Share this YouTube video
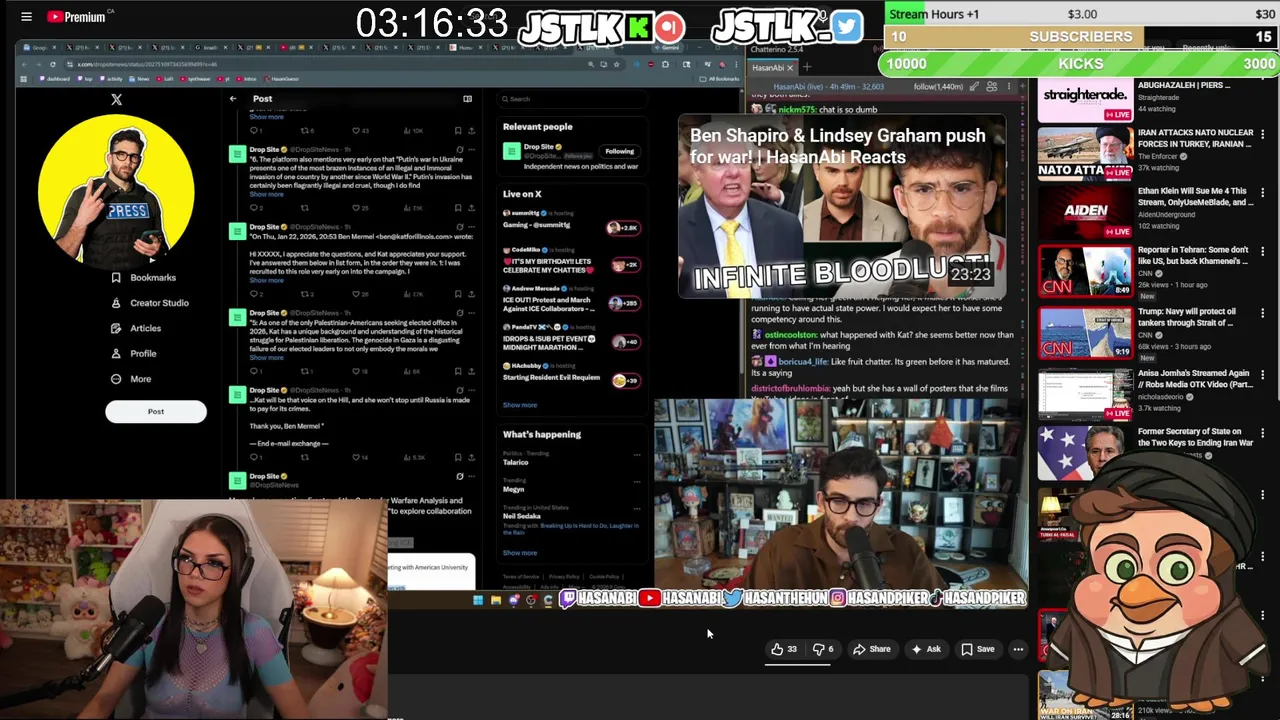Viewport: 1280px width, 720px height. (871, 649)
